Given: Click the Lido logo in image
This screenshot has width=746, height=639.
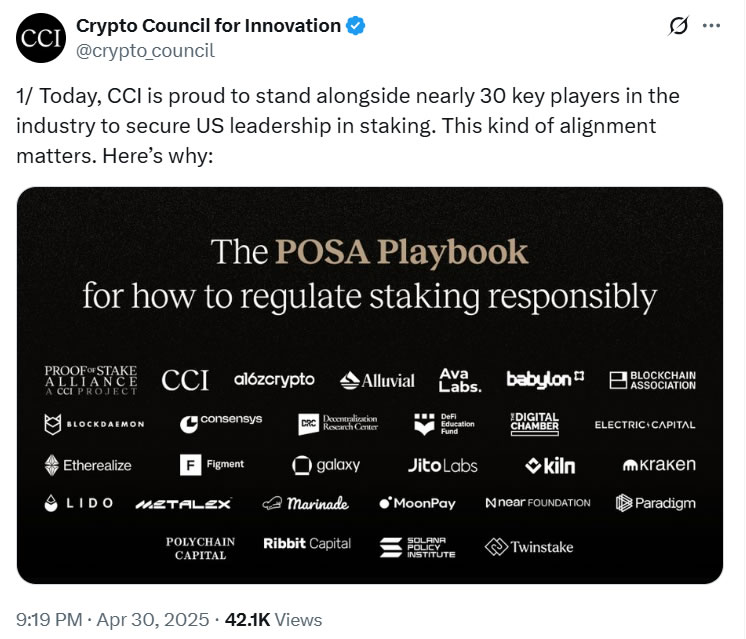Looking at the screenshot, I should [x=81, y=503].
